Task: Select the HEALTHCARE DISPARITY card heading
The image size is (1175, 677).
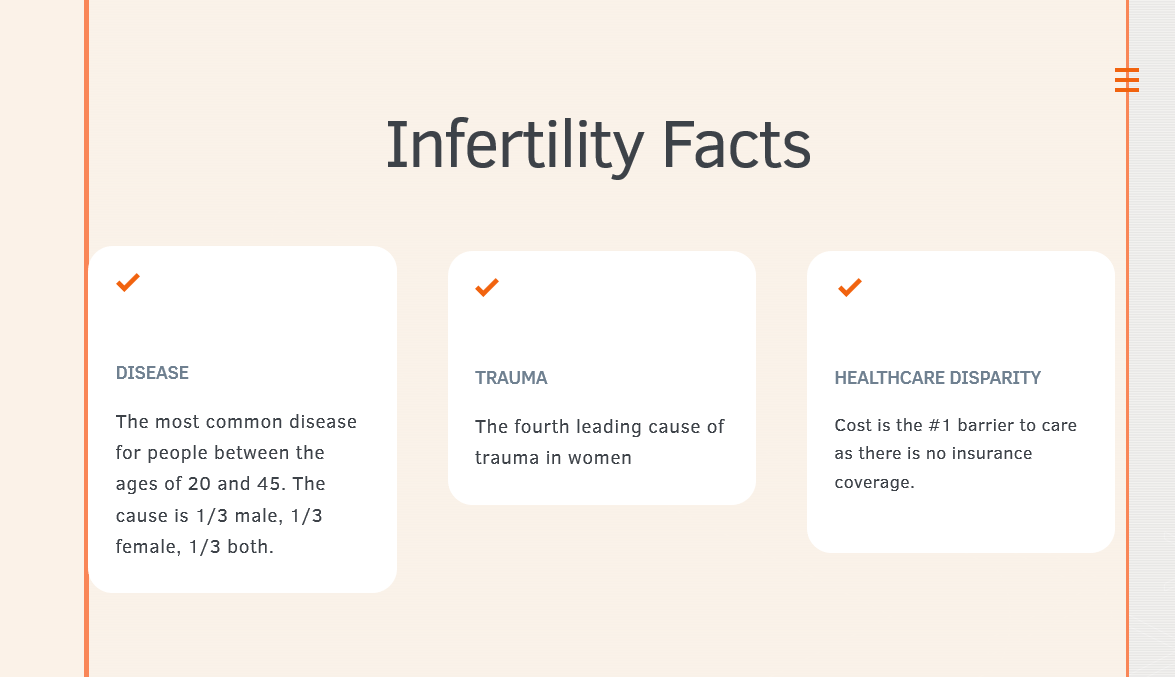Action: click(937, 378)
